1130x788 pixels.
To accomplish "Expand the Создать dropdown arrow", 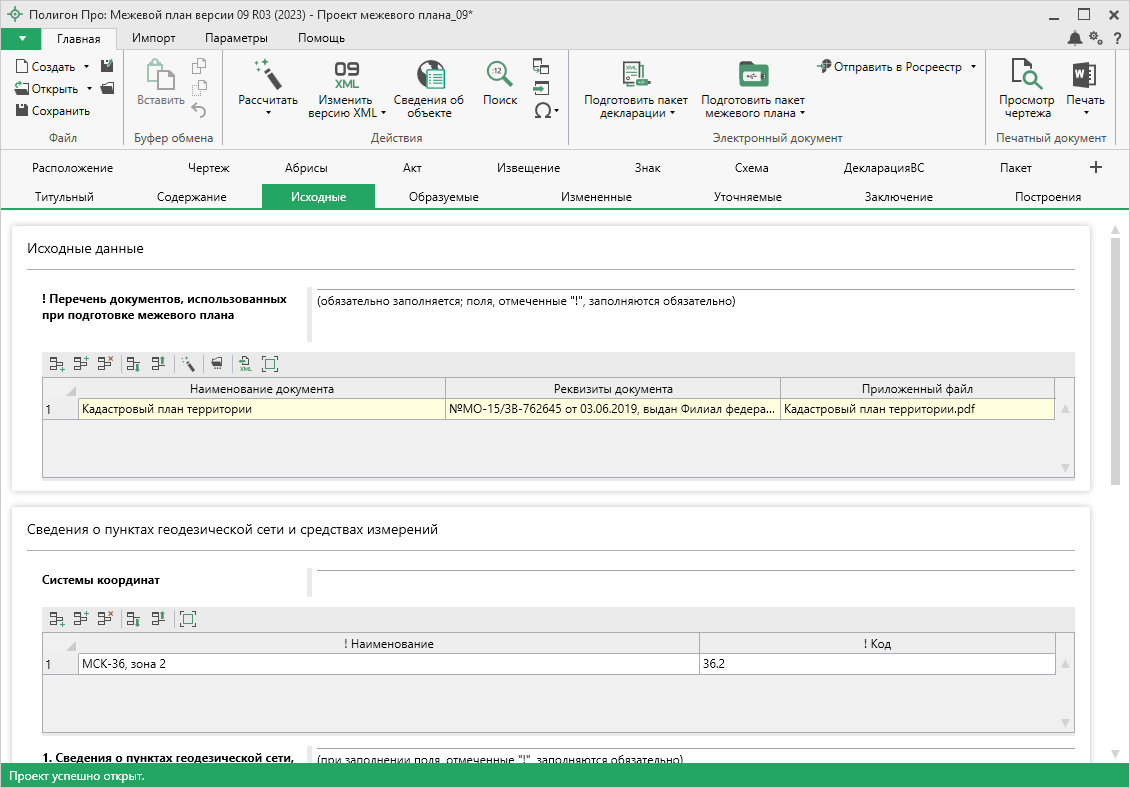I will tap(86, 67).
